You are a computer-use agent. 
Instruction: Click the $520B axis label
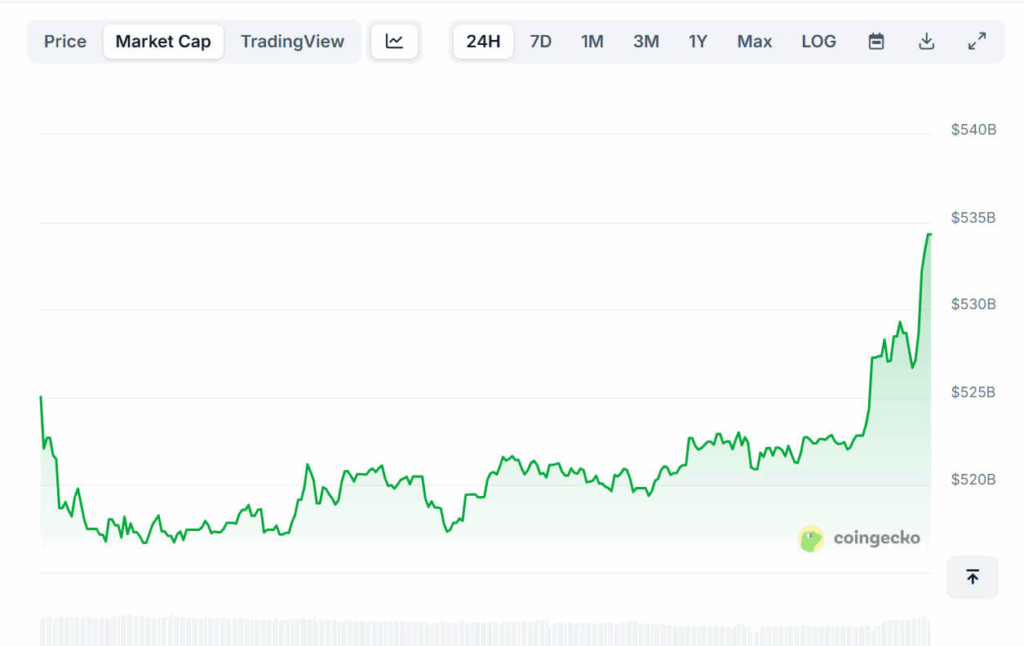pos(973,479)
